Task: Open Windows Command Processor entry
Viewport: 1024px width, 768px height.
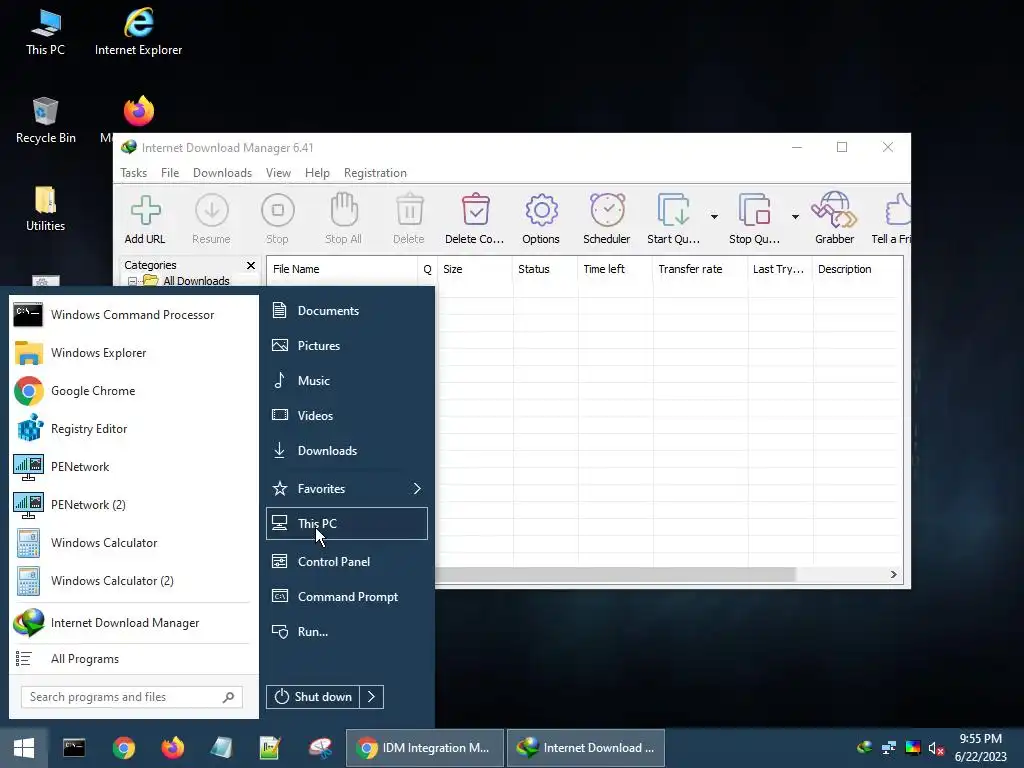Action: (x=131, y=315)
